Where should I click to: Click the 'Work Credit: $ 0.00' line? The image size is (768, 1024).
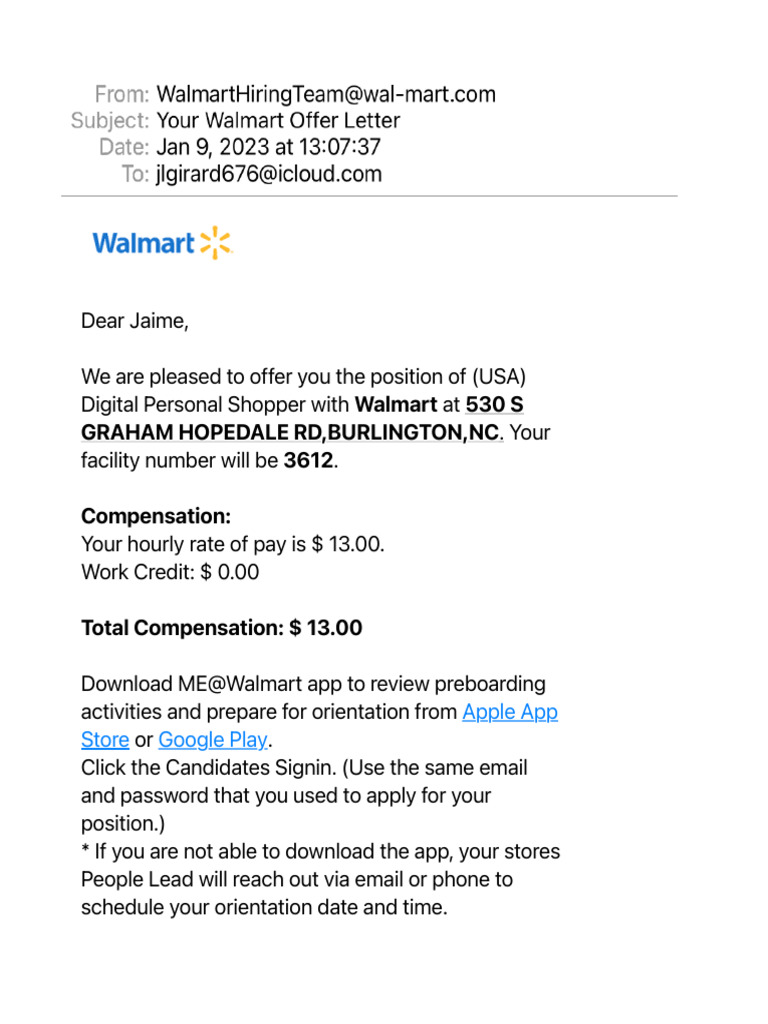[x=169, y=572]
